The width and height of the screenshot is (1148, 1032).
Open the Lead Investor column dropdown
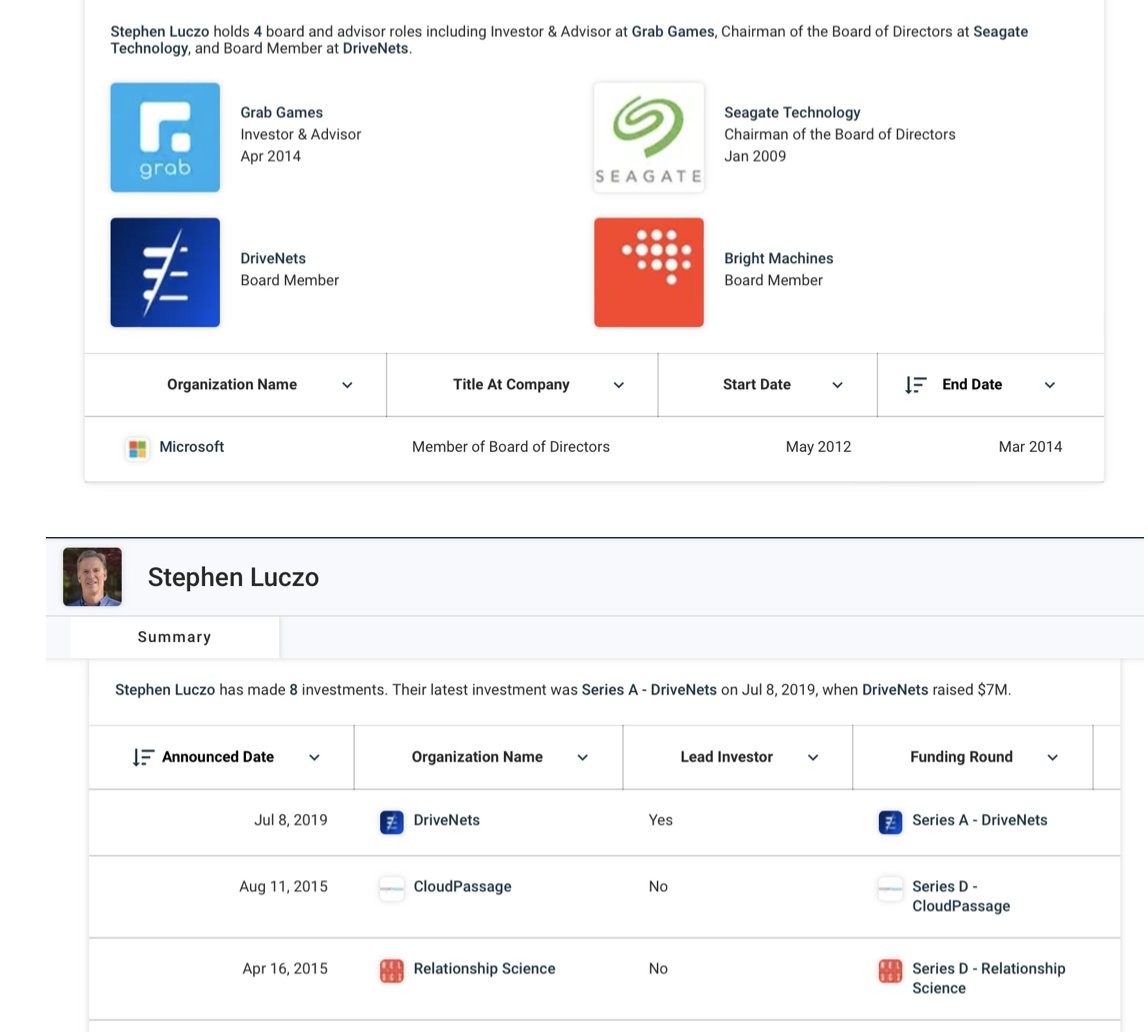813,758
